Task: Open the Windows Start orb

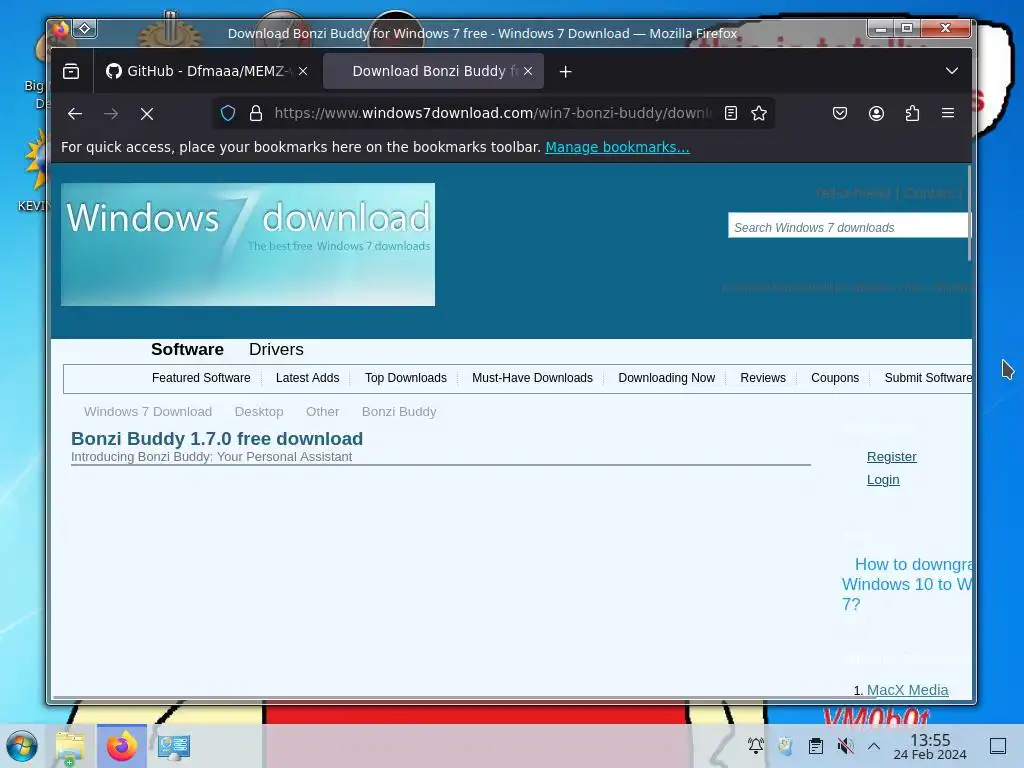Action: [22, 746]
